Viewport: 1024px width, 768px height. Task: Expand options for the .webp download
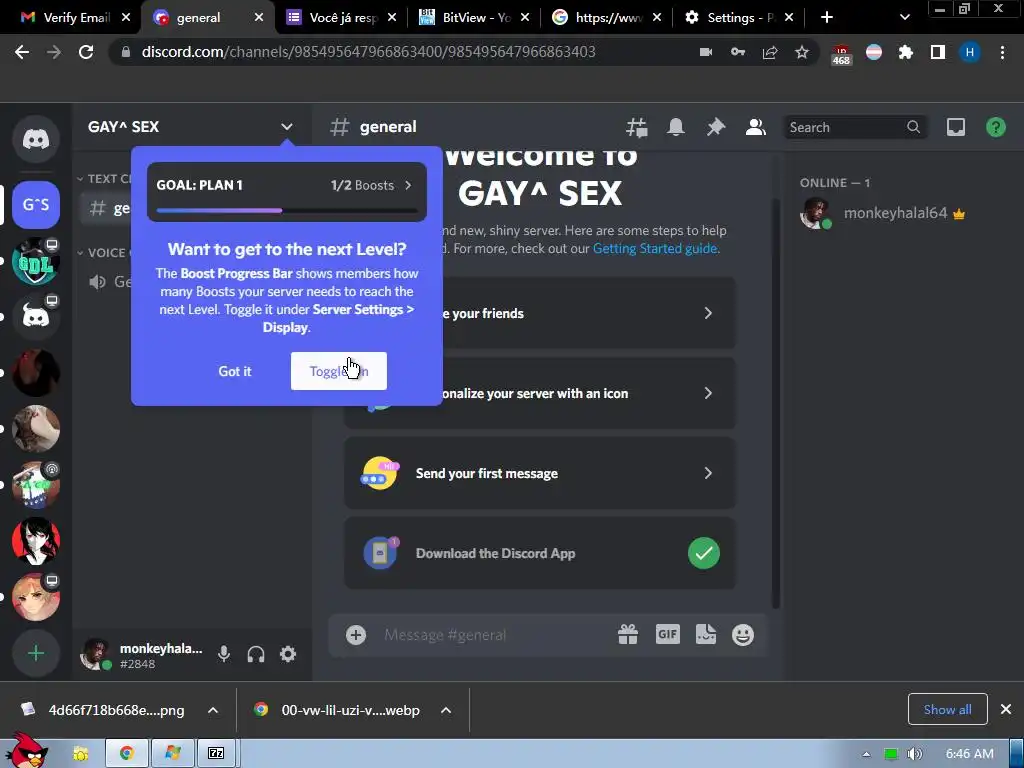[x=446, y=710]
